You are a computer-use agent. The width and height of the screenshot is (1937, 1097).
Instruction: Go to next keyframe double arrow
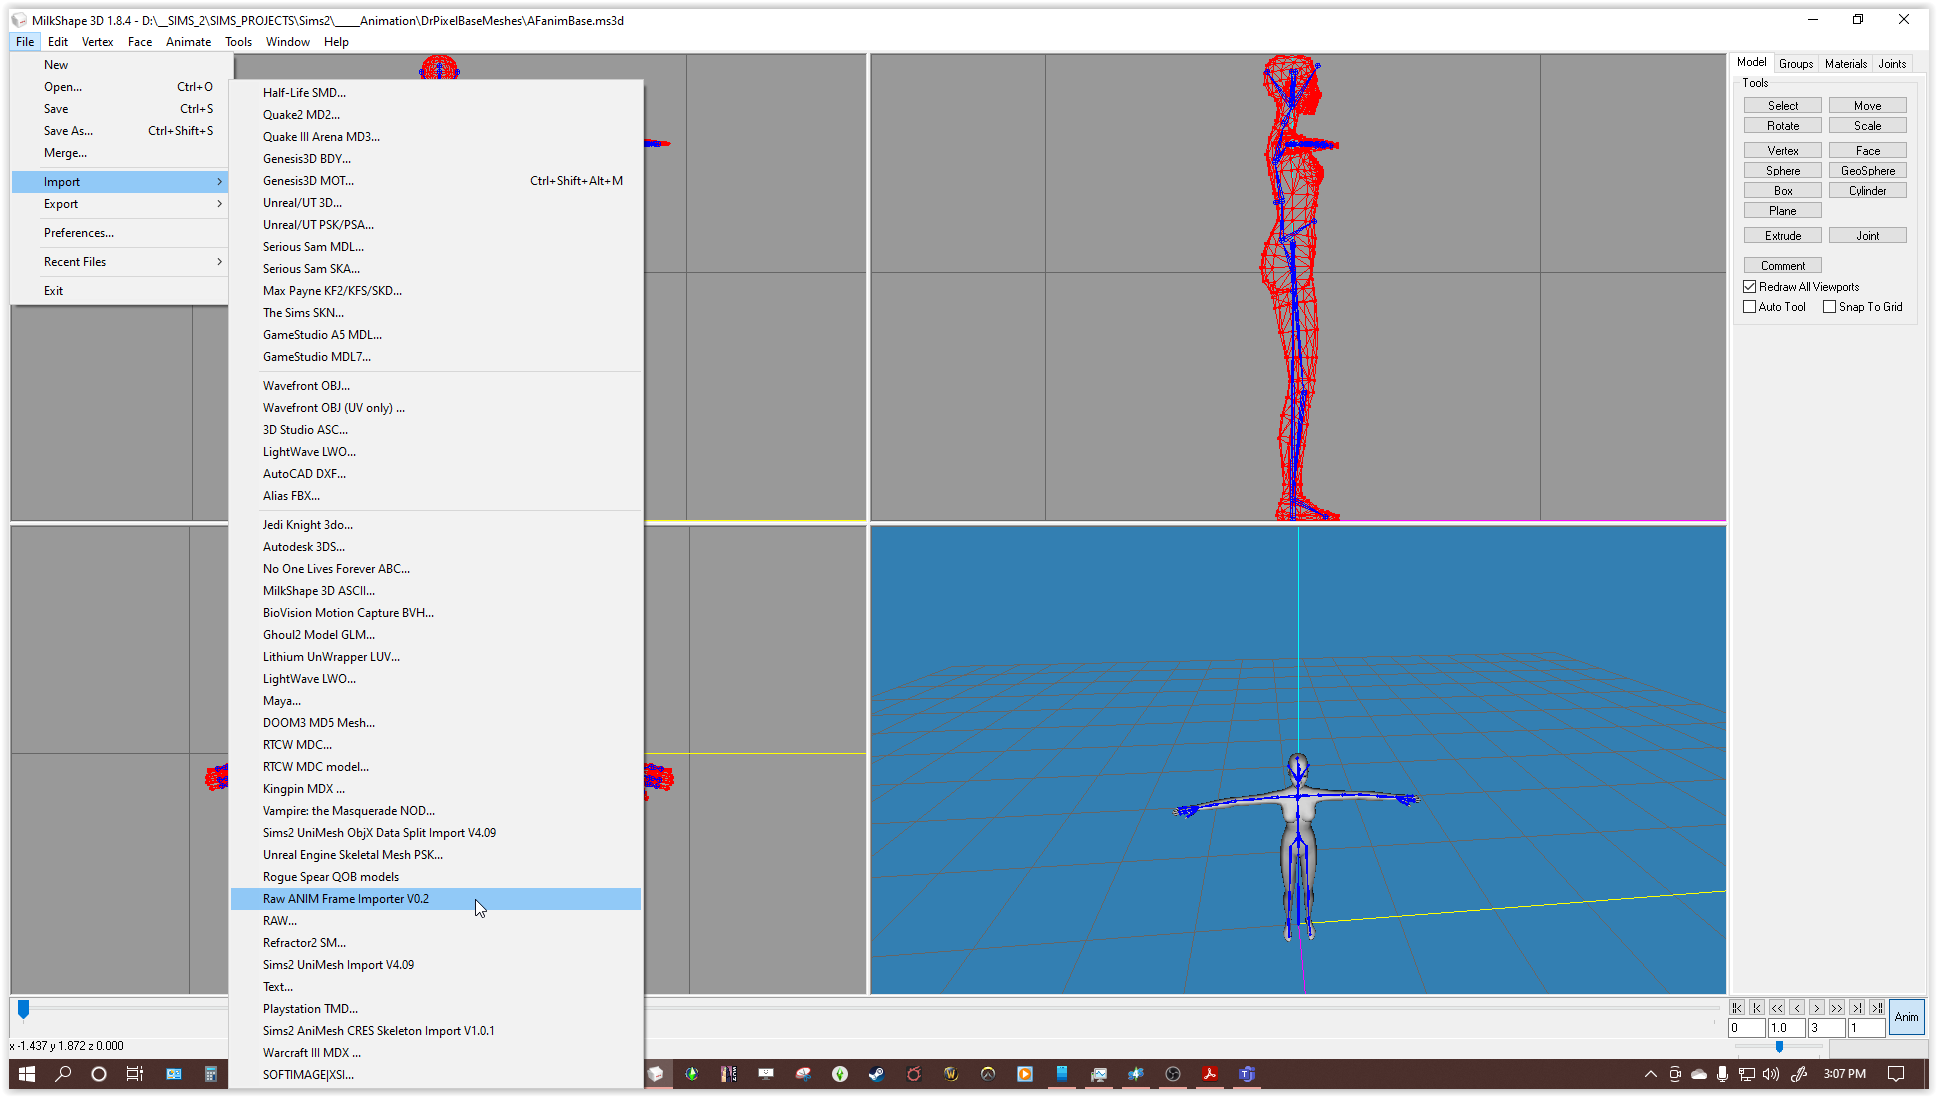click(1837, 1007)
